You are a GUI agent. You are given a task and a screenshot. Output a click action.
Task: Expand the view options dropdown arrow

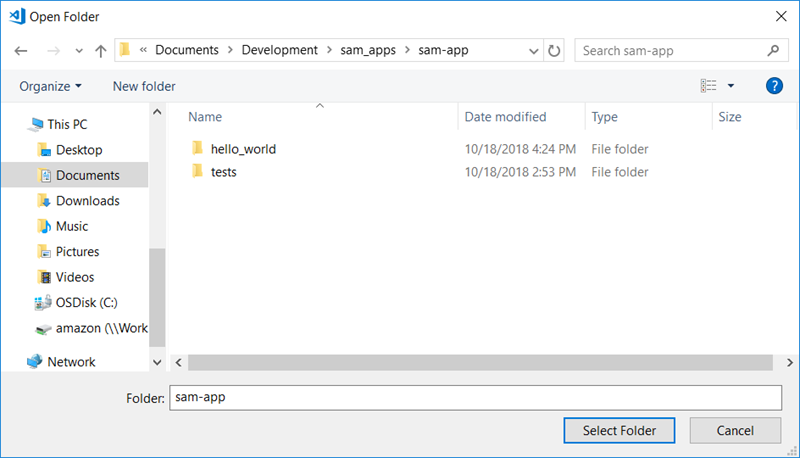click(x=731, y=86)
